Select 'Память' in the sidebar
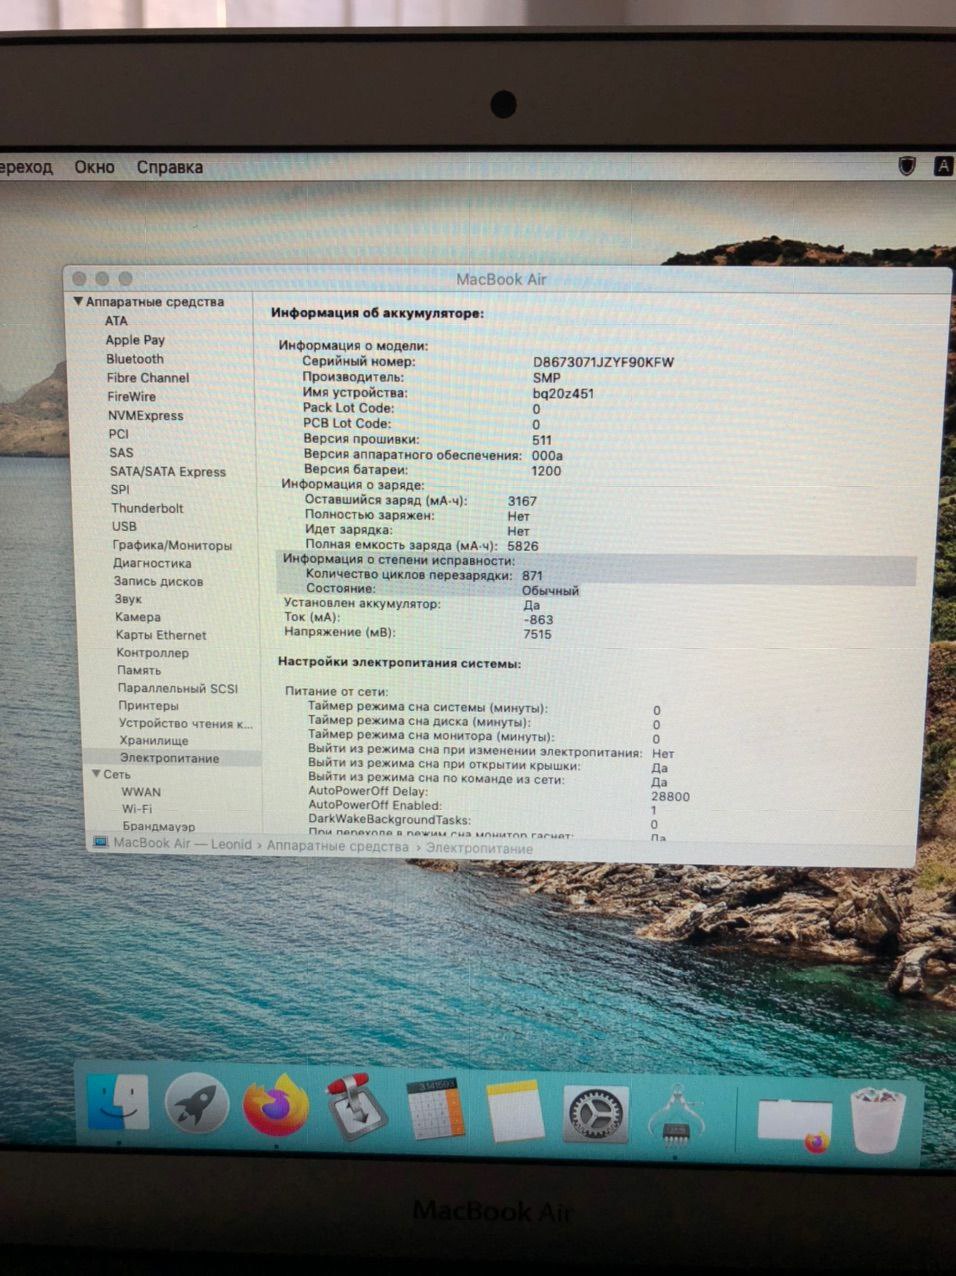The height and width of the screenshot is (1276, 956). tap(139, 671)
